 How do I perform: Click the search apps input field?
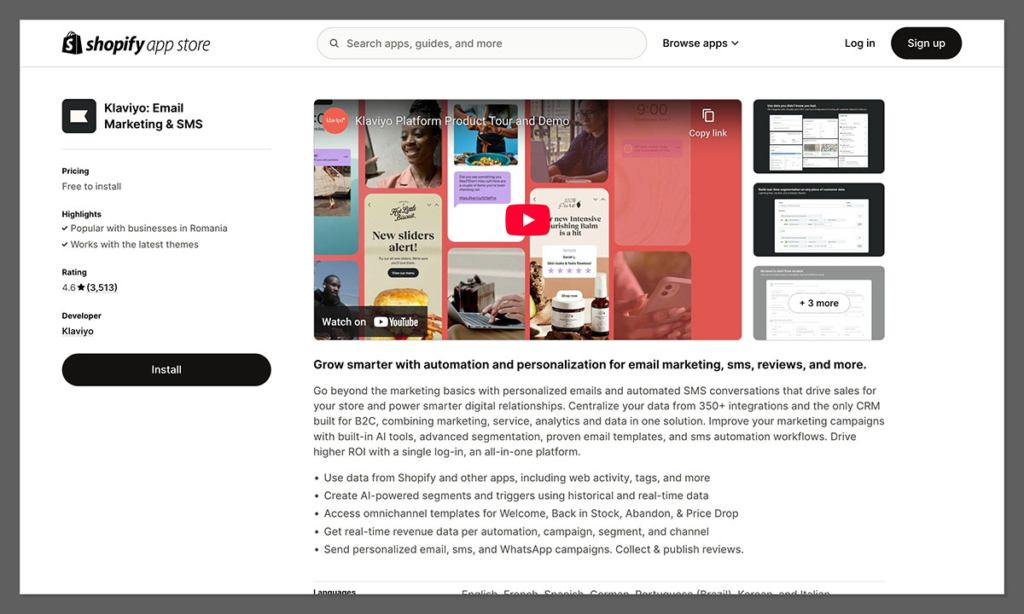tap(480, 43)
